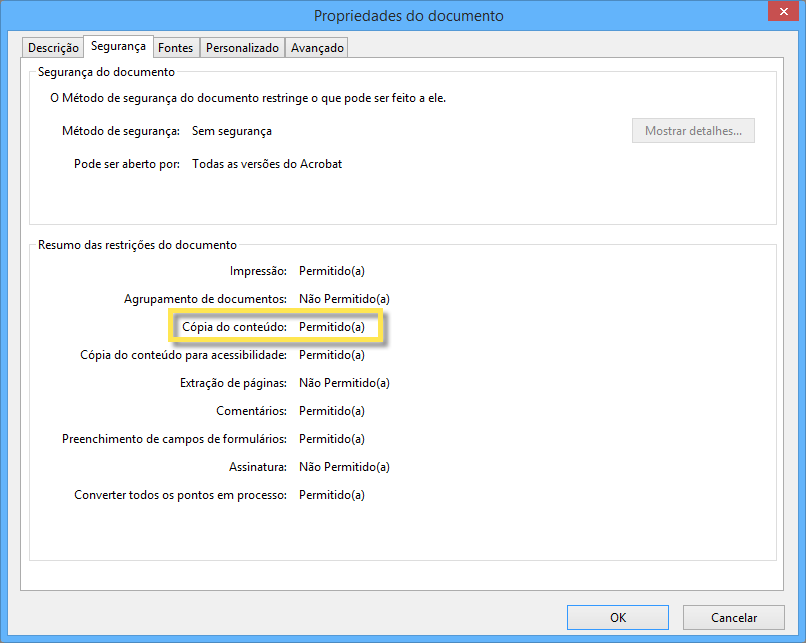
Task: Select the highlighted Cópia do conteúdo row
Action: (277, 326)
